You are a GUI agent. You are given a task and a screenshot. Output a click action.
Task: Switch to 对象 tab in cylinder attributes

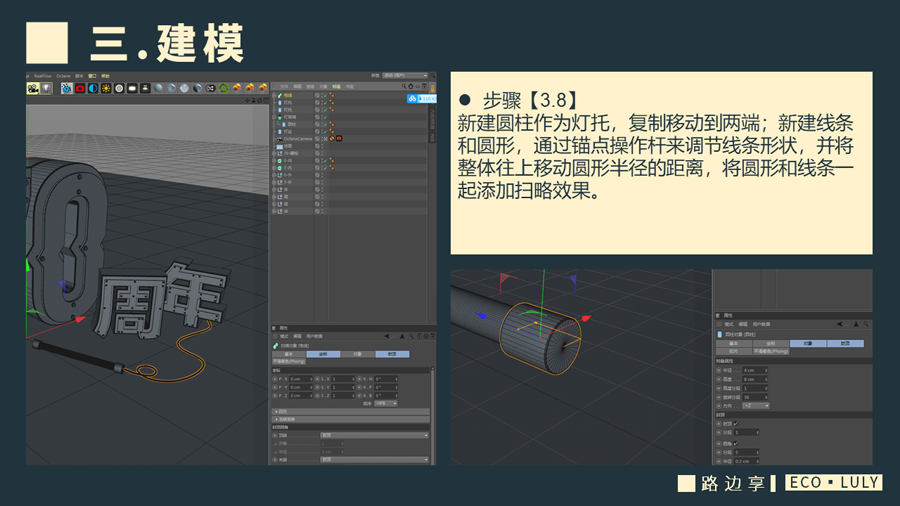coord(808,343)
